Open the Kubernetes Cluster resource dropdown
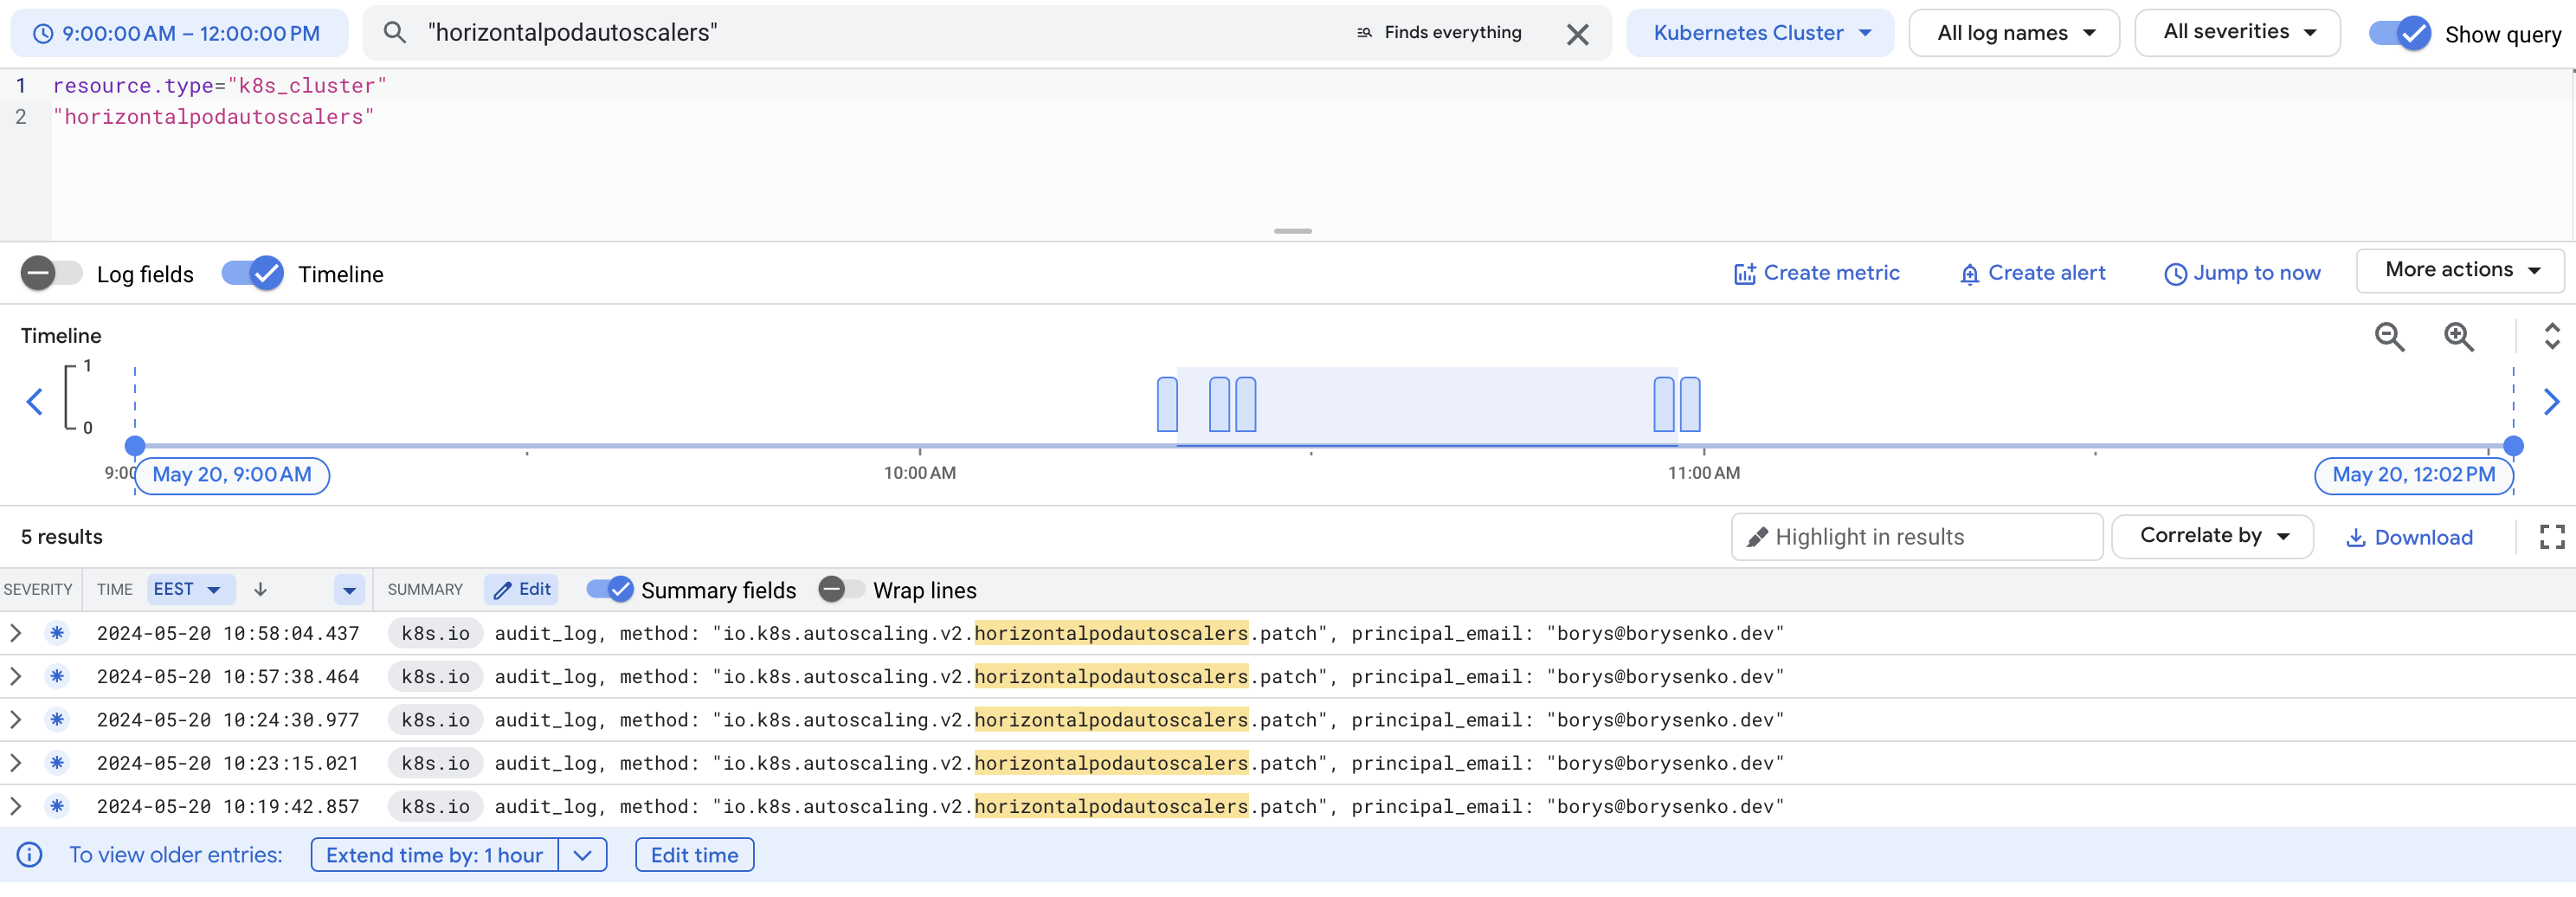Image resolution: width=2576 pixels, height=897 pixels. click(1760, 33)
